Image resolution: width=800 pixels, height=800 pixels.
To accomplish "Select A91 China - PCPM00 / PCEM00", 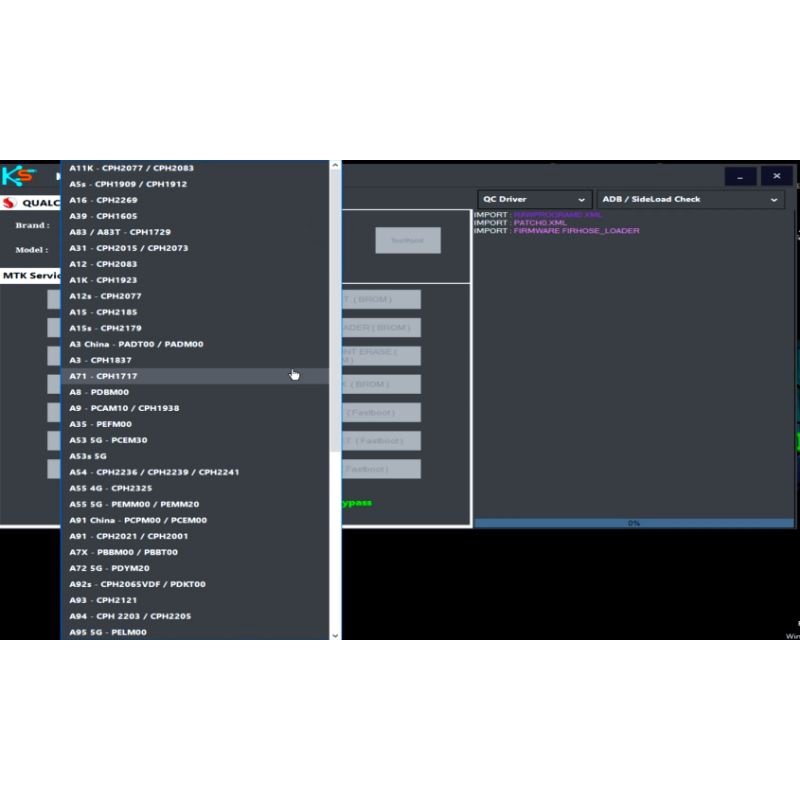I will click(195, 520).
